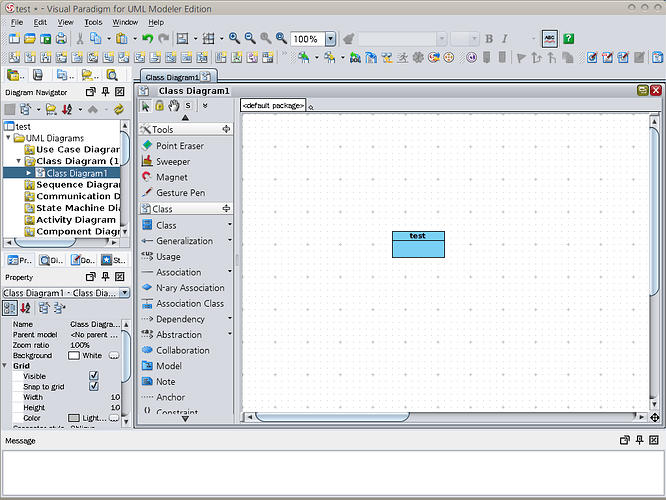Open the Class tool variants arrow
666x500 pixels.
pos(230,224)
